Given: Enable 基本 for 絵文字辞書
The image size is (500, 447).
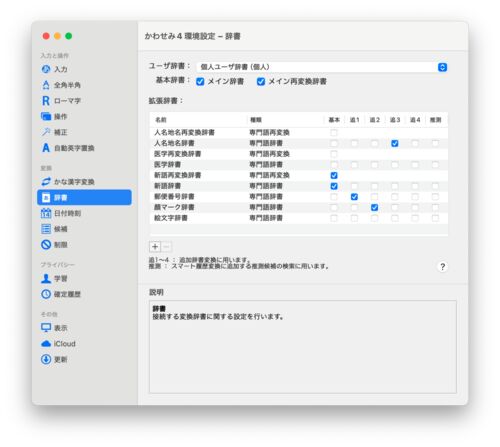Looking at the screenshot, I should coord(334,218).
